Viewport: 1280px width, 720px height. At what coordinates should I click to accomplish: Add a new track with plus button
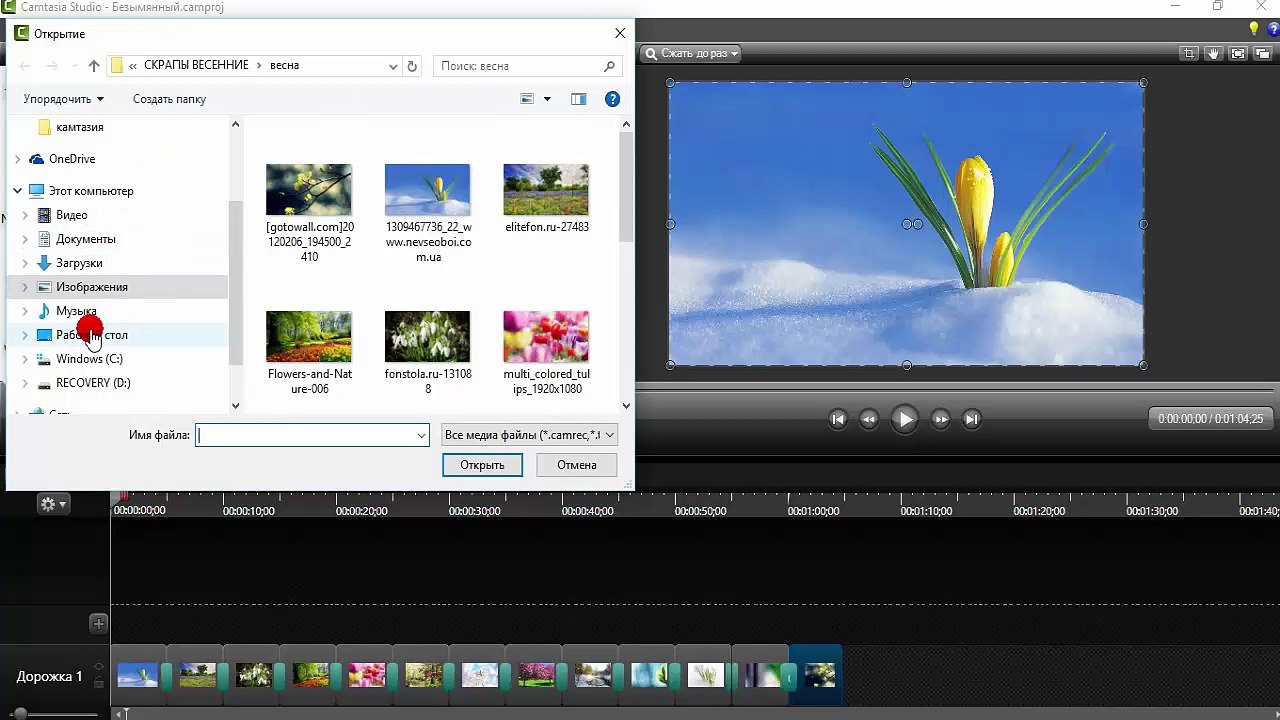(x=99, y=623)
